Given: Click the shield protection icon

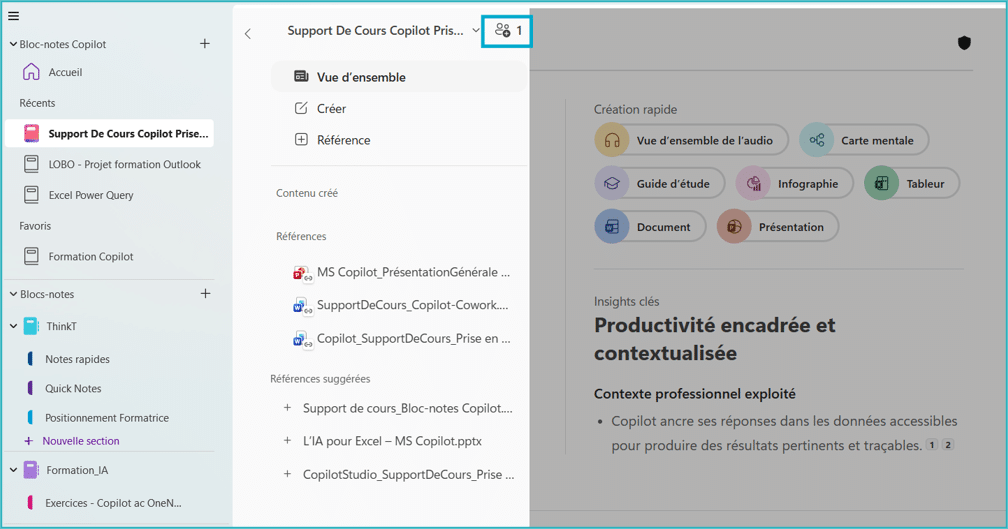Looking at the screenshot, I should [x=964, y=43].
